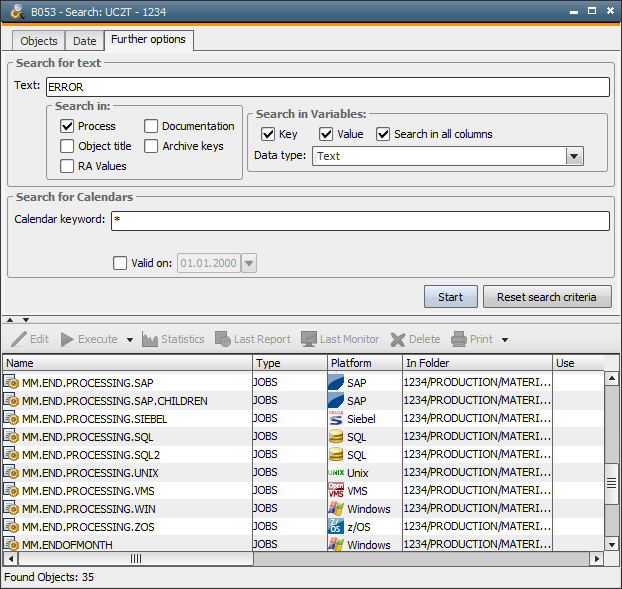This screenshot has width=622, height=589.
Task: Click the Edit pencil toolbar icon
Action: (19, 339)
